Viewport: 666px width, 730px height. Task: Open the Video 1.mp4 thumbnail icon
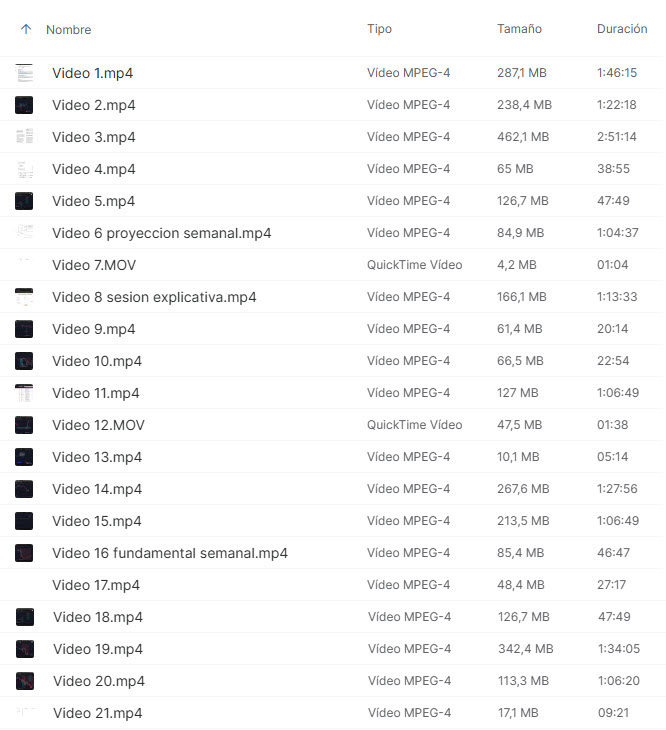click(x=25, y=73)
